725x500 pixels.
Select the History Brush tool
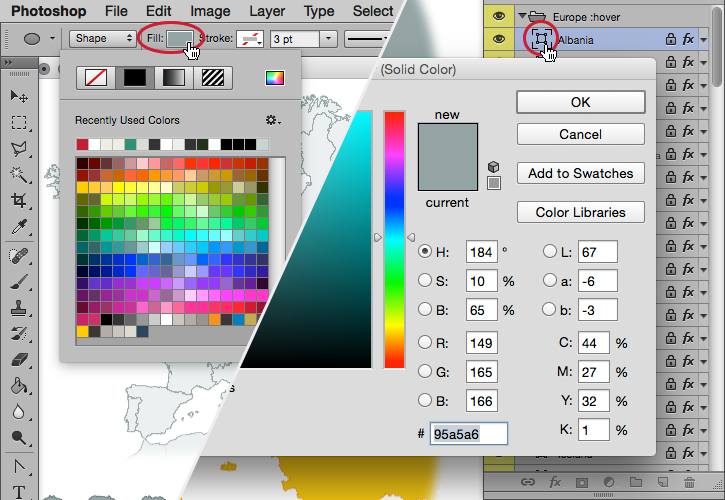click(x=19, y=333)
